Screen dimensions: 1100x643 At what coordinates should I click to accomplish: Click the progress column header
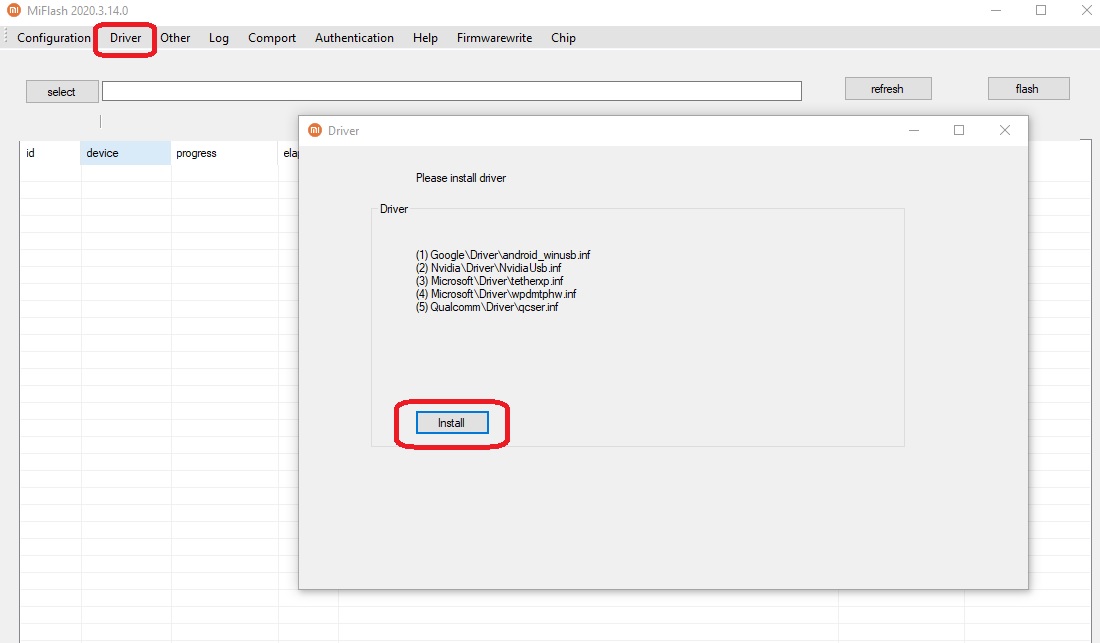[x=223, y=153]
